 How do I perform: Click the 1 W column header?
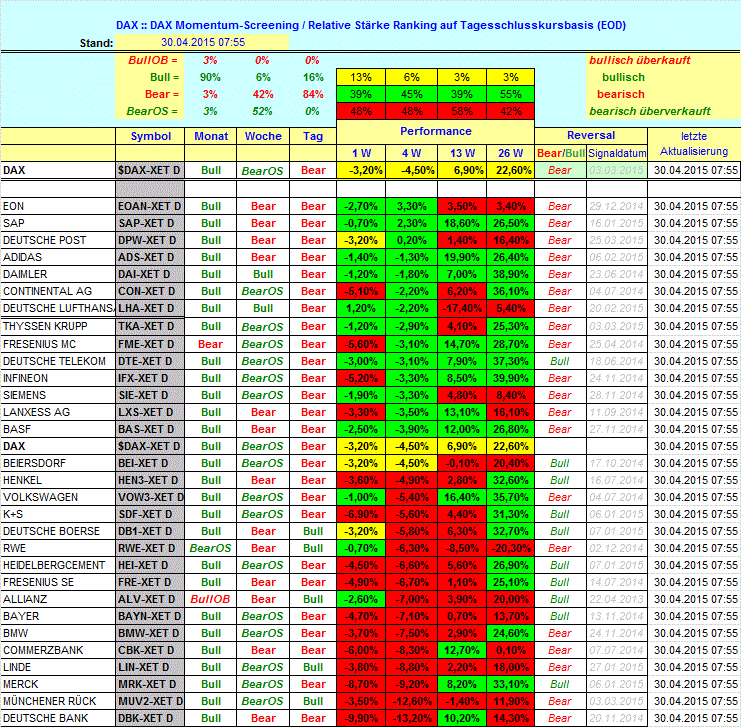pos(361,153)
